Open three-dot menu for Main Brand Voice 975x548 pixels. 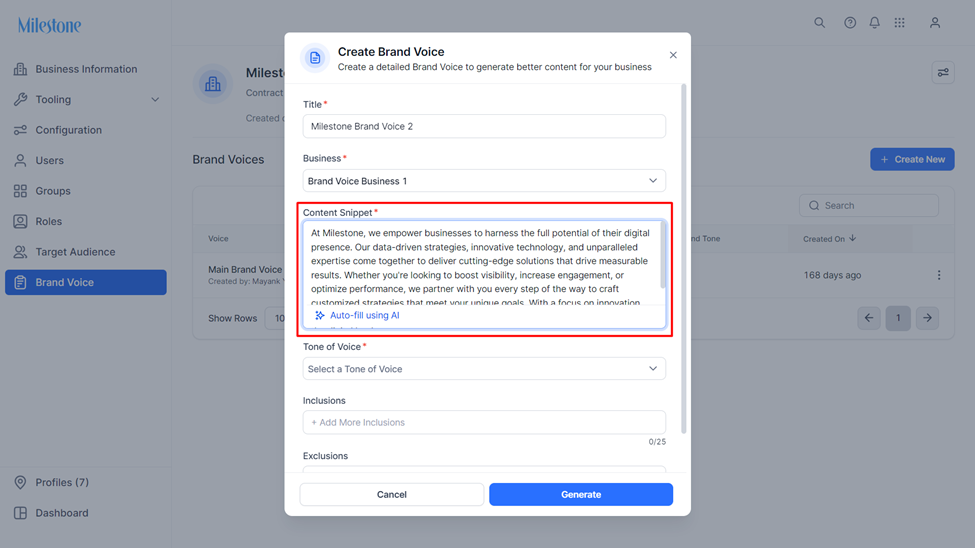pos(938,275)
